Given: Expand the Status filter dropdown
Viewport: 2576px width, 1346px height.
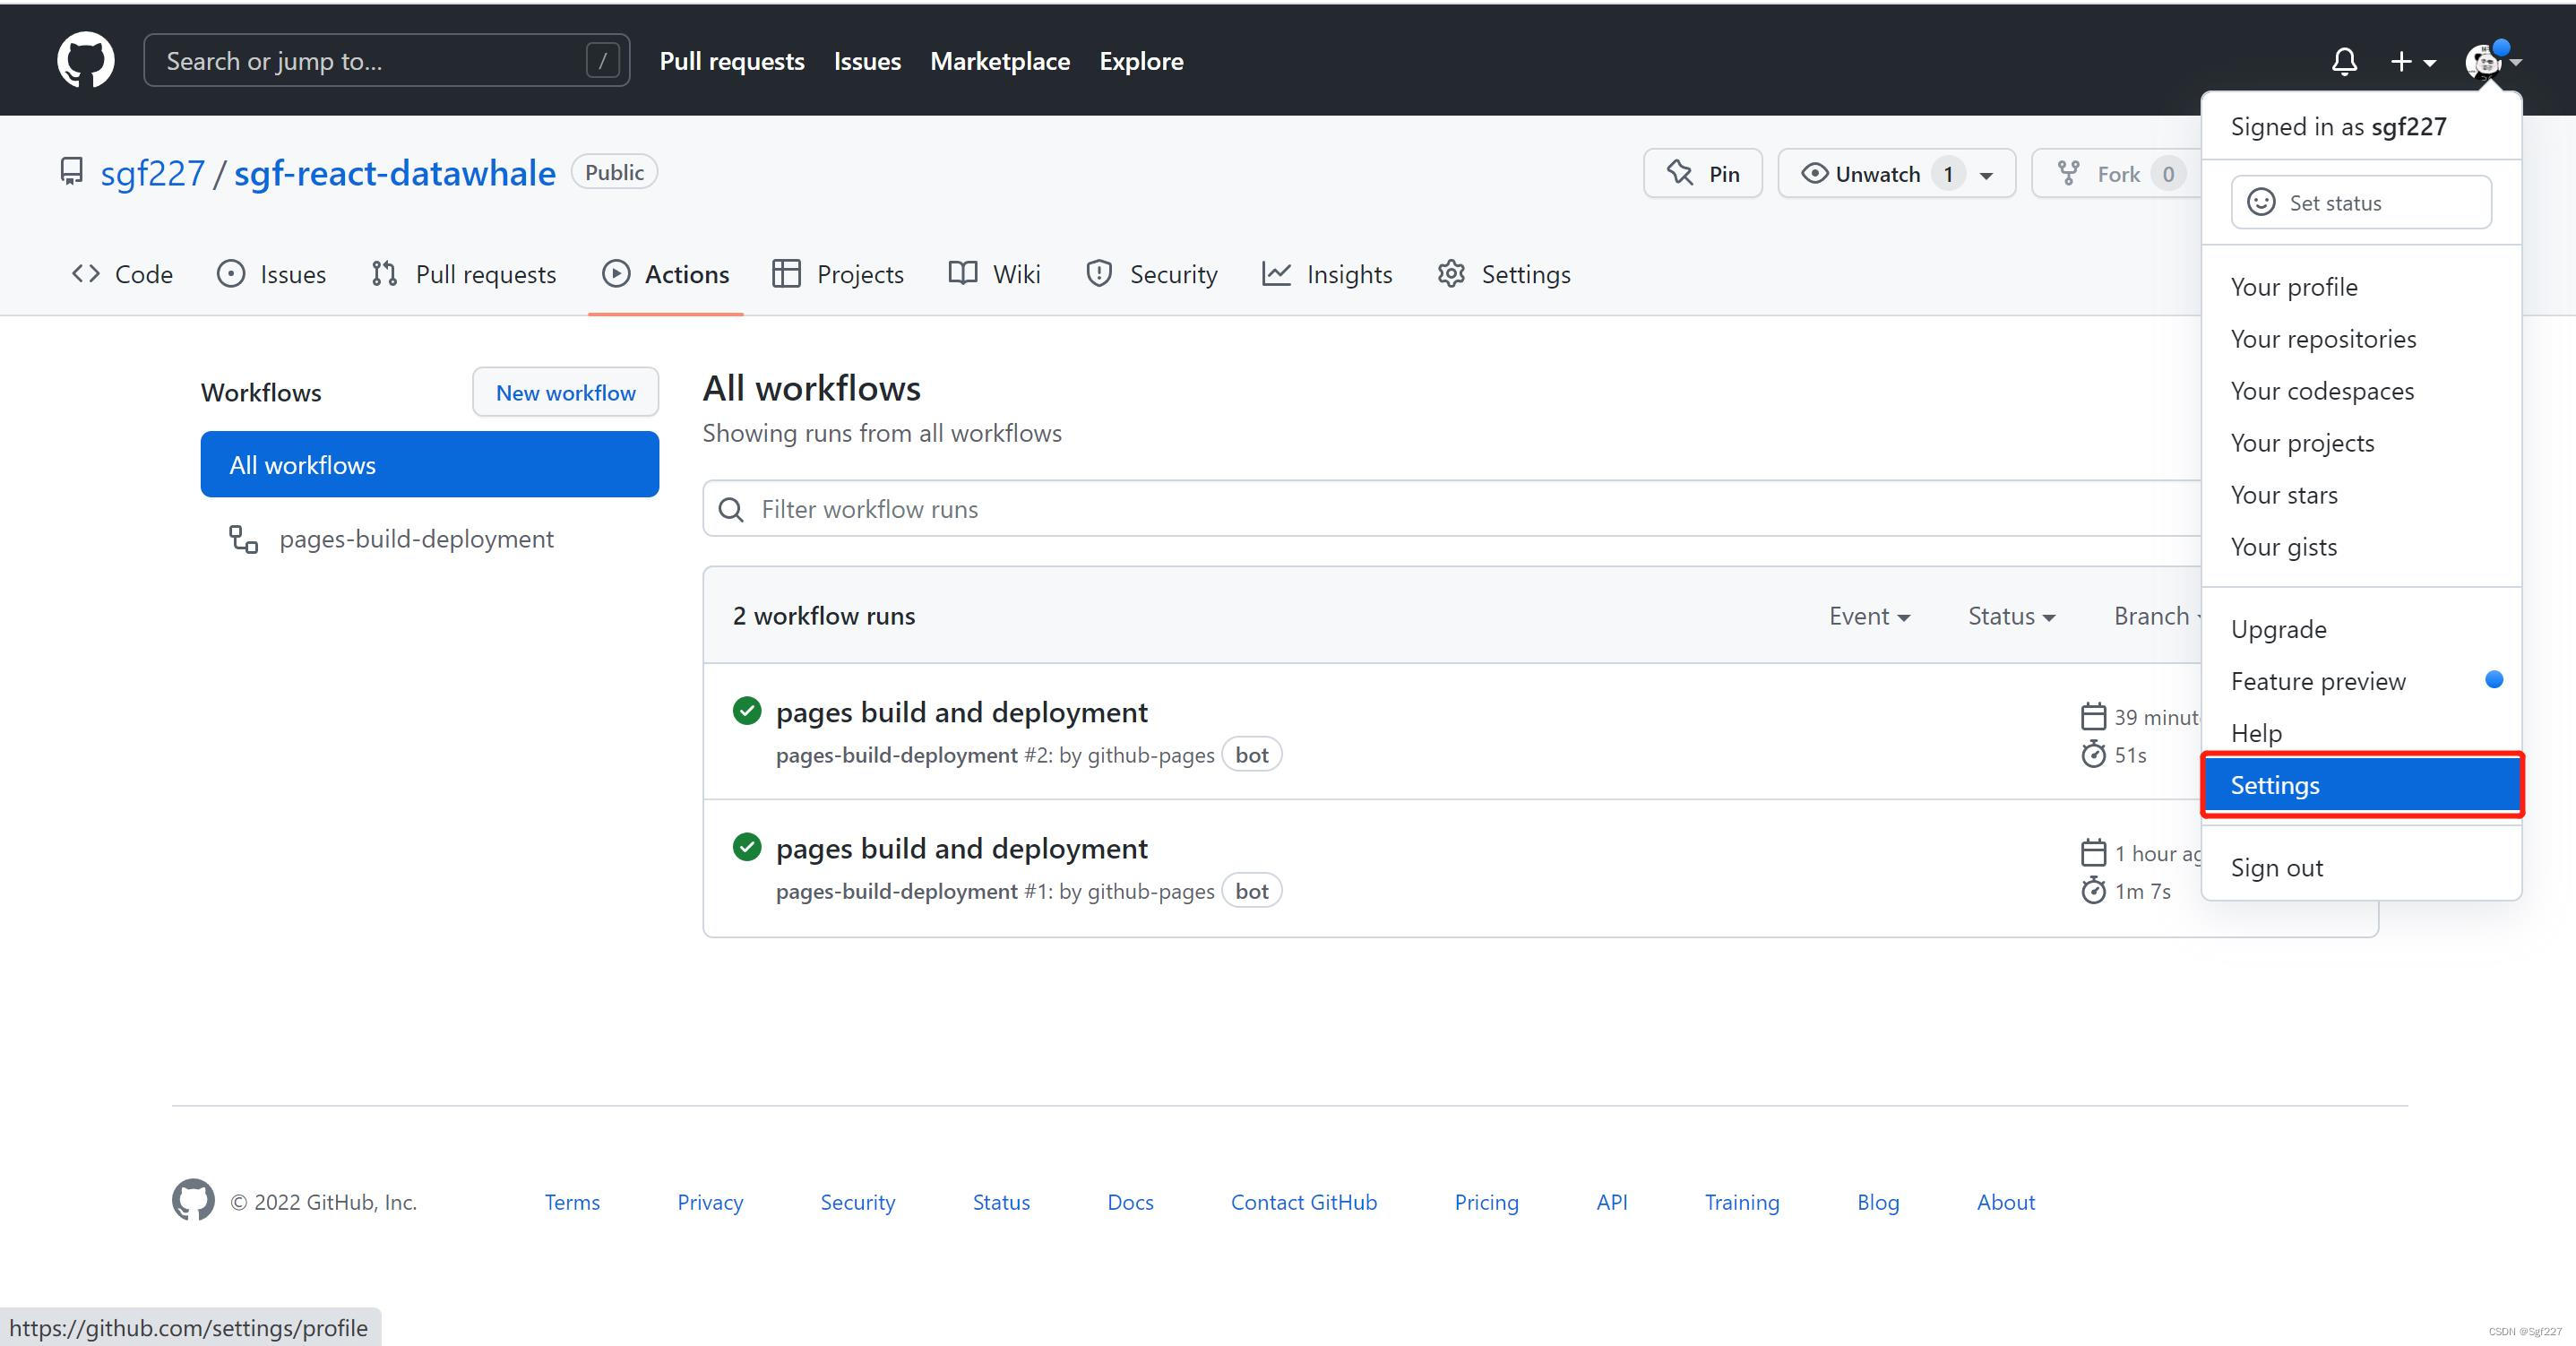Looking at the screenshot, I should [x=2011, y=617].
